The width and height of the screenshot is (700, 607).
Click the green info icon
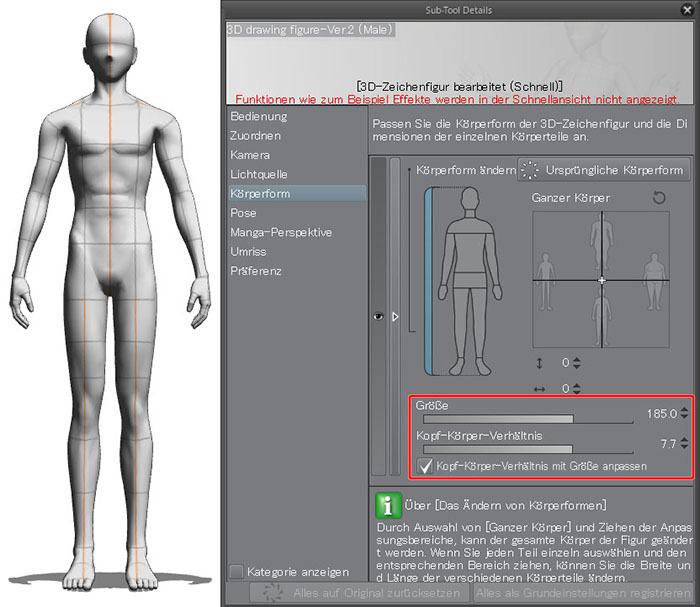tap(388, 505)
